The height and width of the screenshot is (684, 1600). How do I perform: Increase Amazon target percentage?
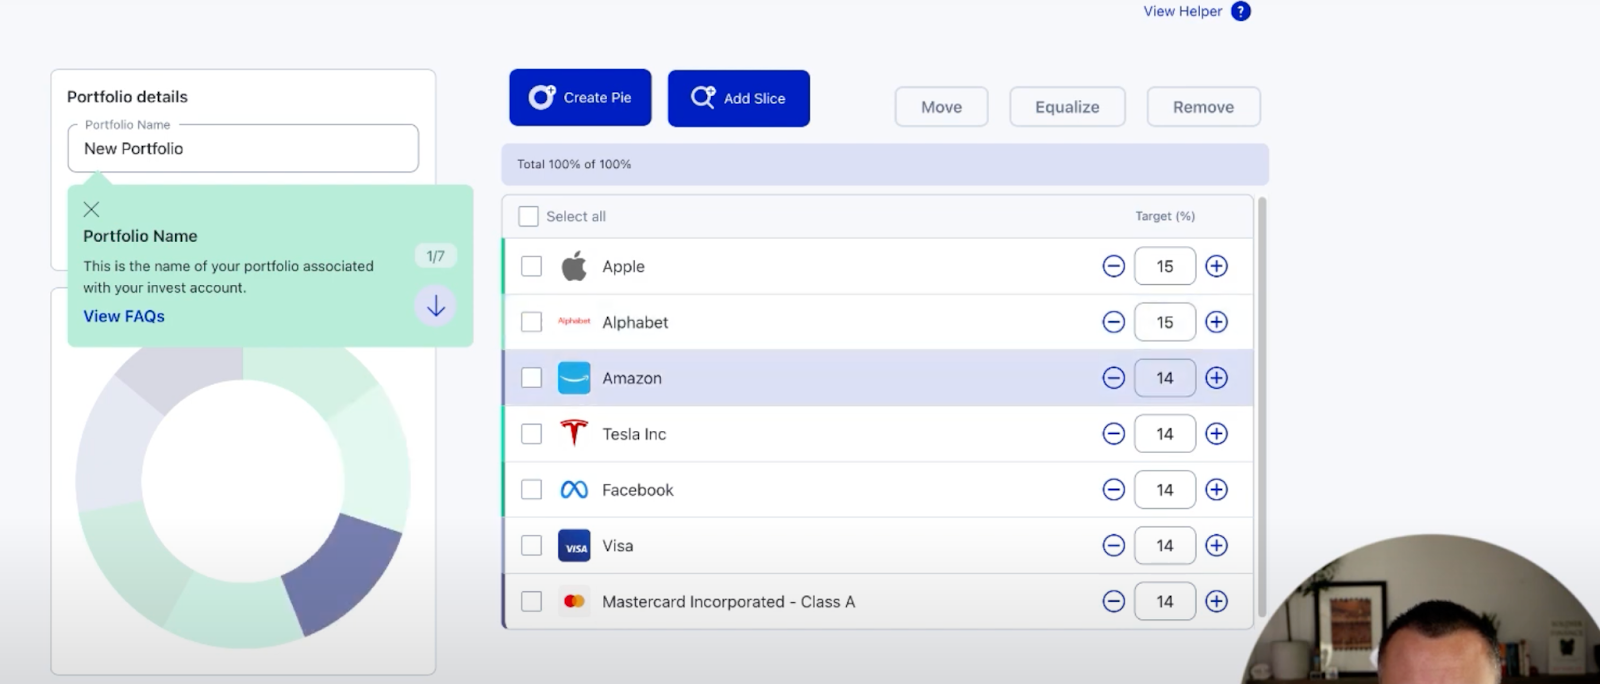[x=1216, y=378]
